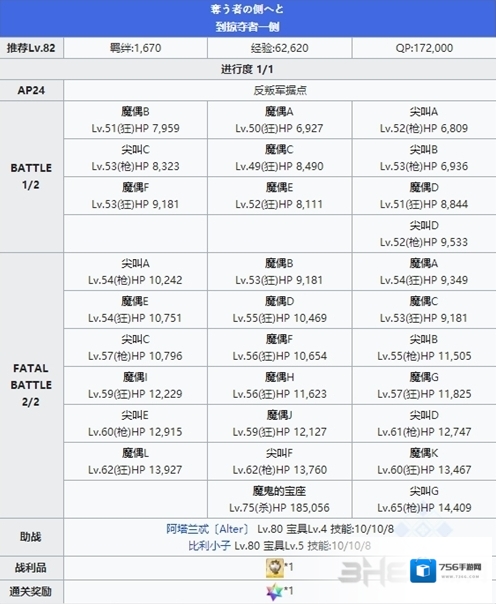Select enemy text Lv.54(枪)HP 10,242
Screen dimensions: 496x604
[135, 280]
